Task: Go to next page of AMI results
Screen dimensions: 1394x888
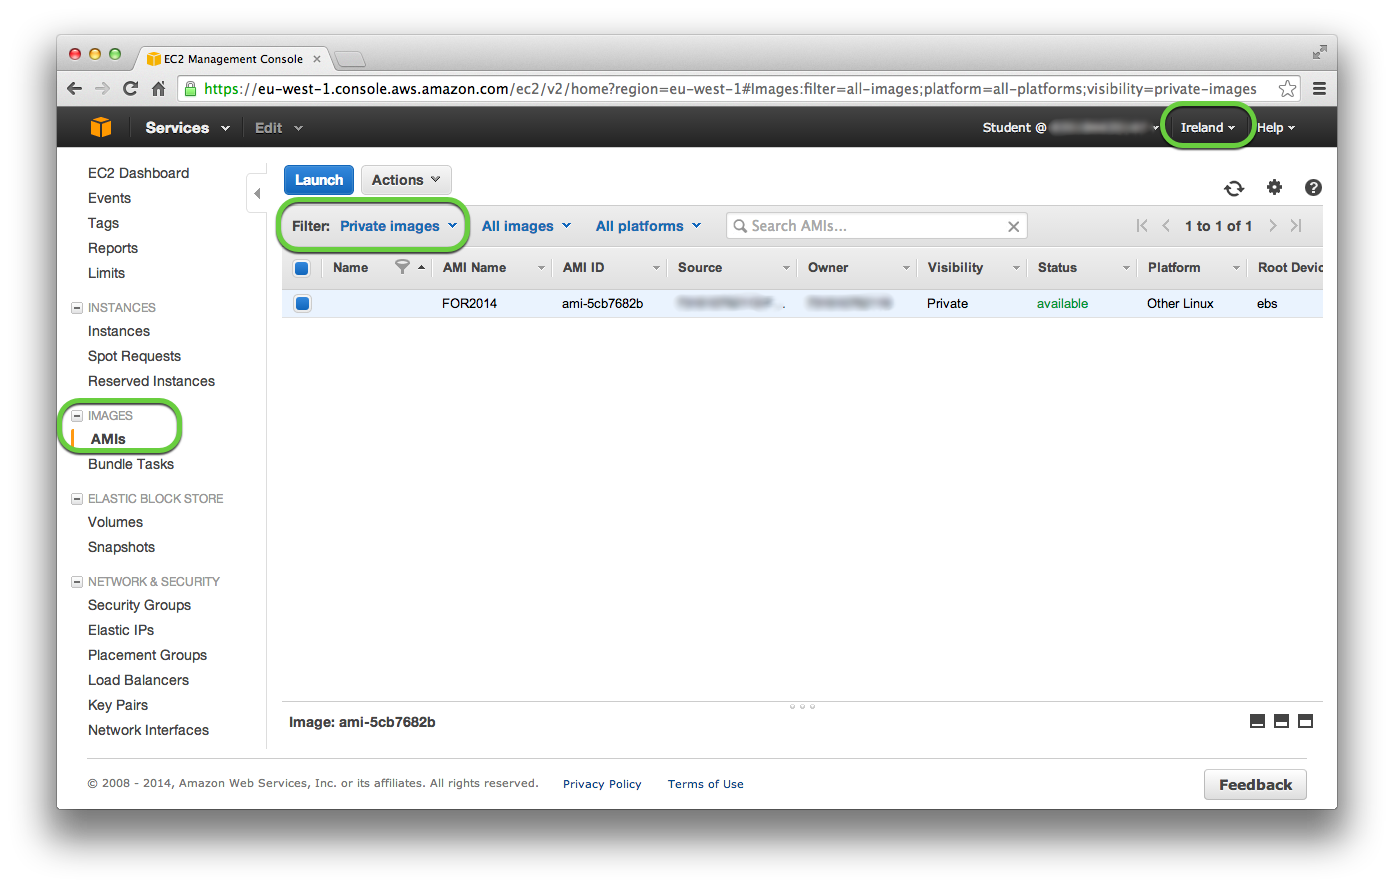Action: pyautogui.click(x=1272, y=226)
